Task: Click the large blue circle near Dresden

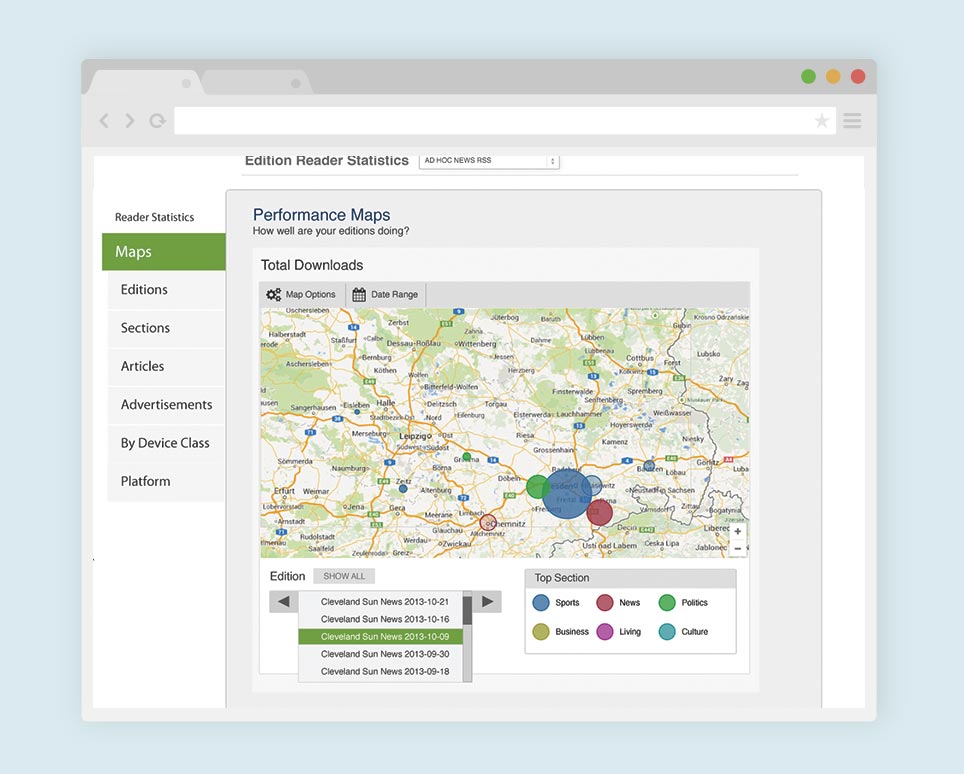Action: coord(567,494)
